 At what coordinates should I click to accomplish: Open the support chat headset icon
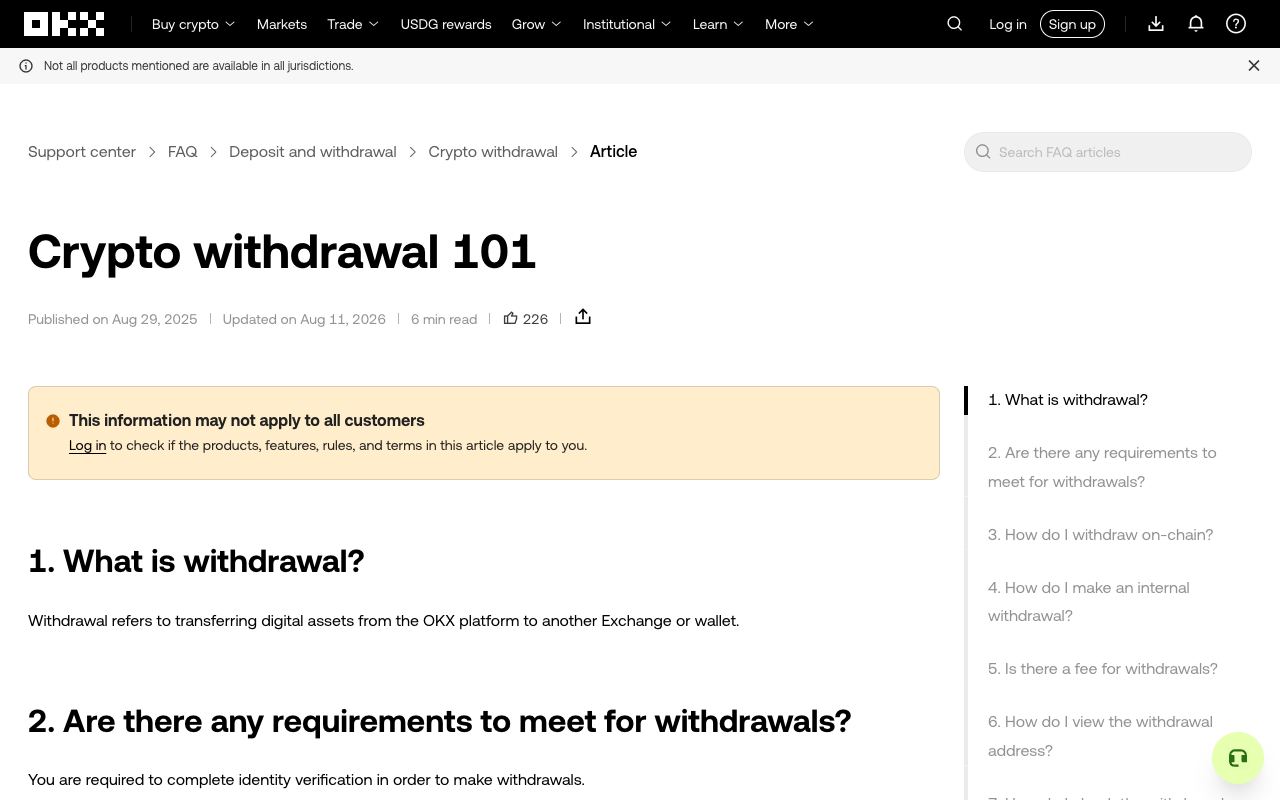coord(1238,758)
